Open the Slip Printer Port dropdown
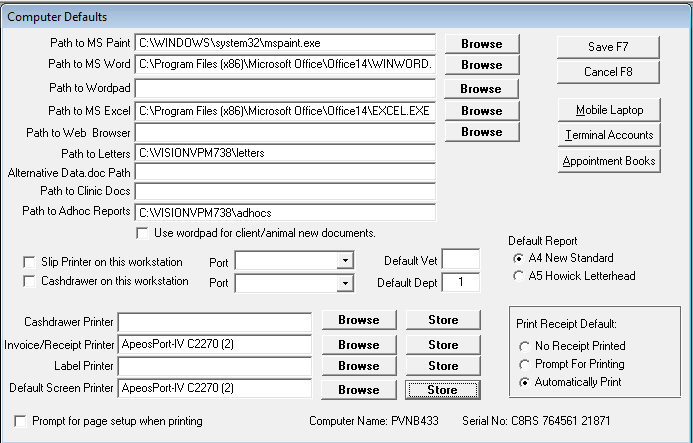This screenshot has height=443, width=693. pos(345,261)
